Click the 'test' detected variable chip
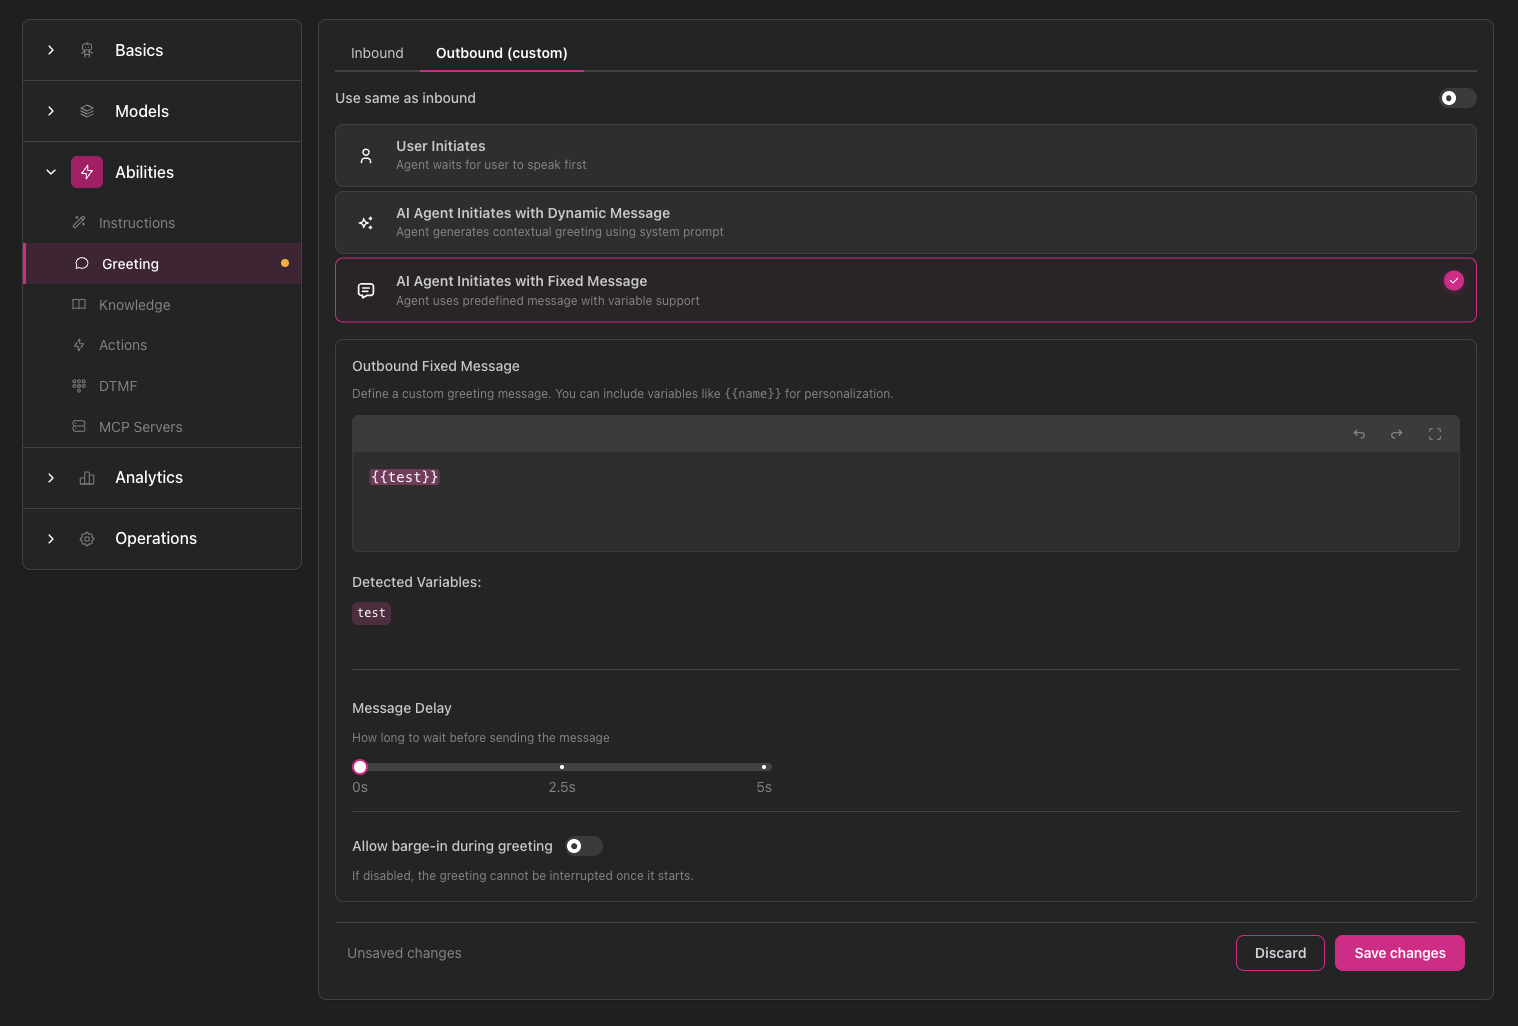The width and height of the screenshot is (1518, 1026). tap(371, 613)
